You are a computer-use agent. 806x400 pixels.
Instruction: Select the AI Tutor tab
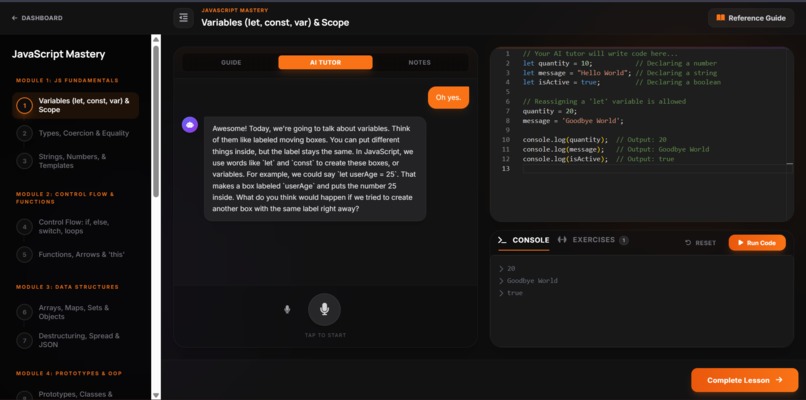[x=325, y=63]
